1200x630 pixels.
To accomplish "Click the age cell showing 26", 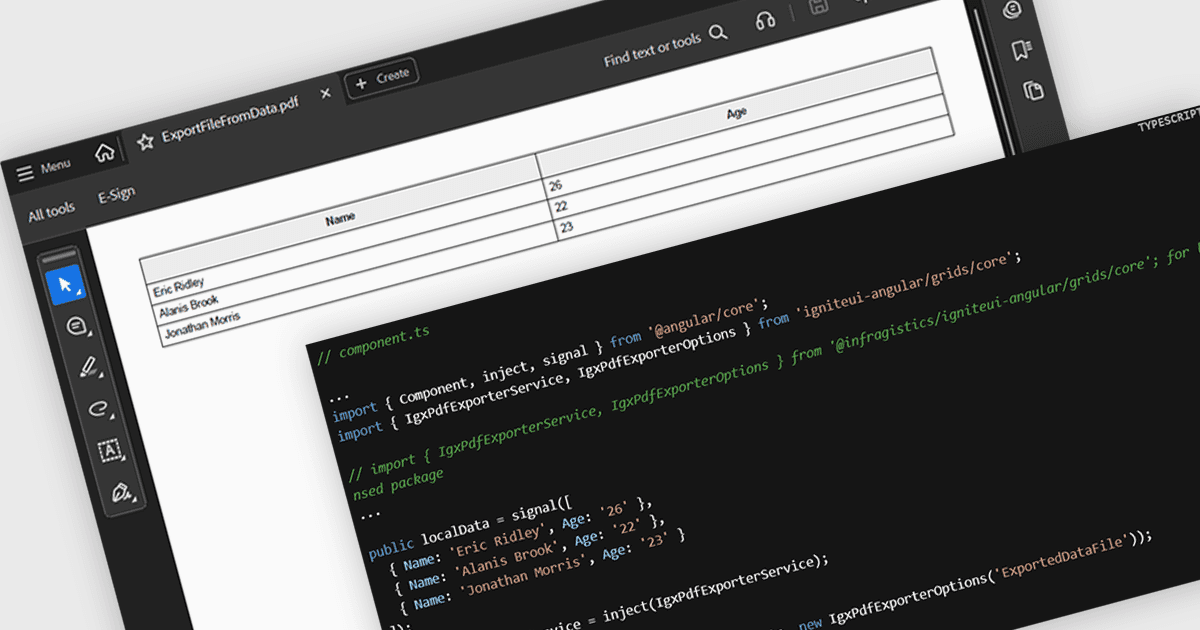I will pyautogui.click(x=555, y=185).
